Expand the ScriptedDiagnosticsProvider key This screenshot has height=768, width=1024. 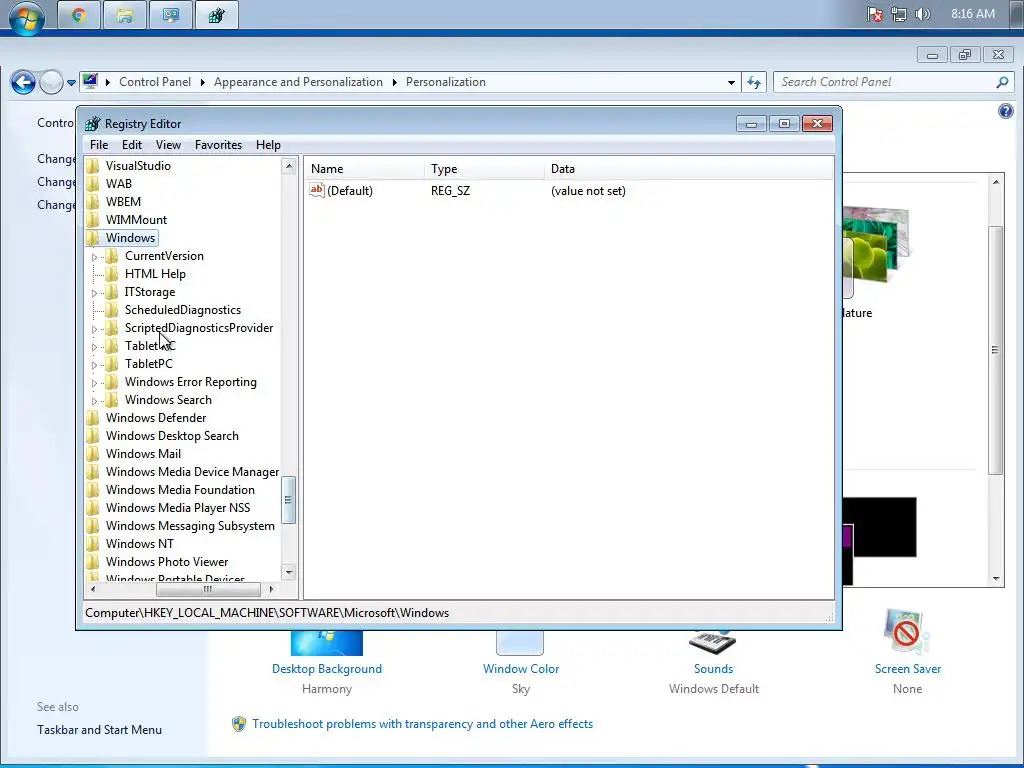click(94, 328)
